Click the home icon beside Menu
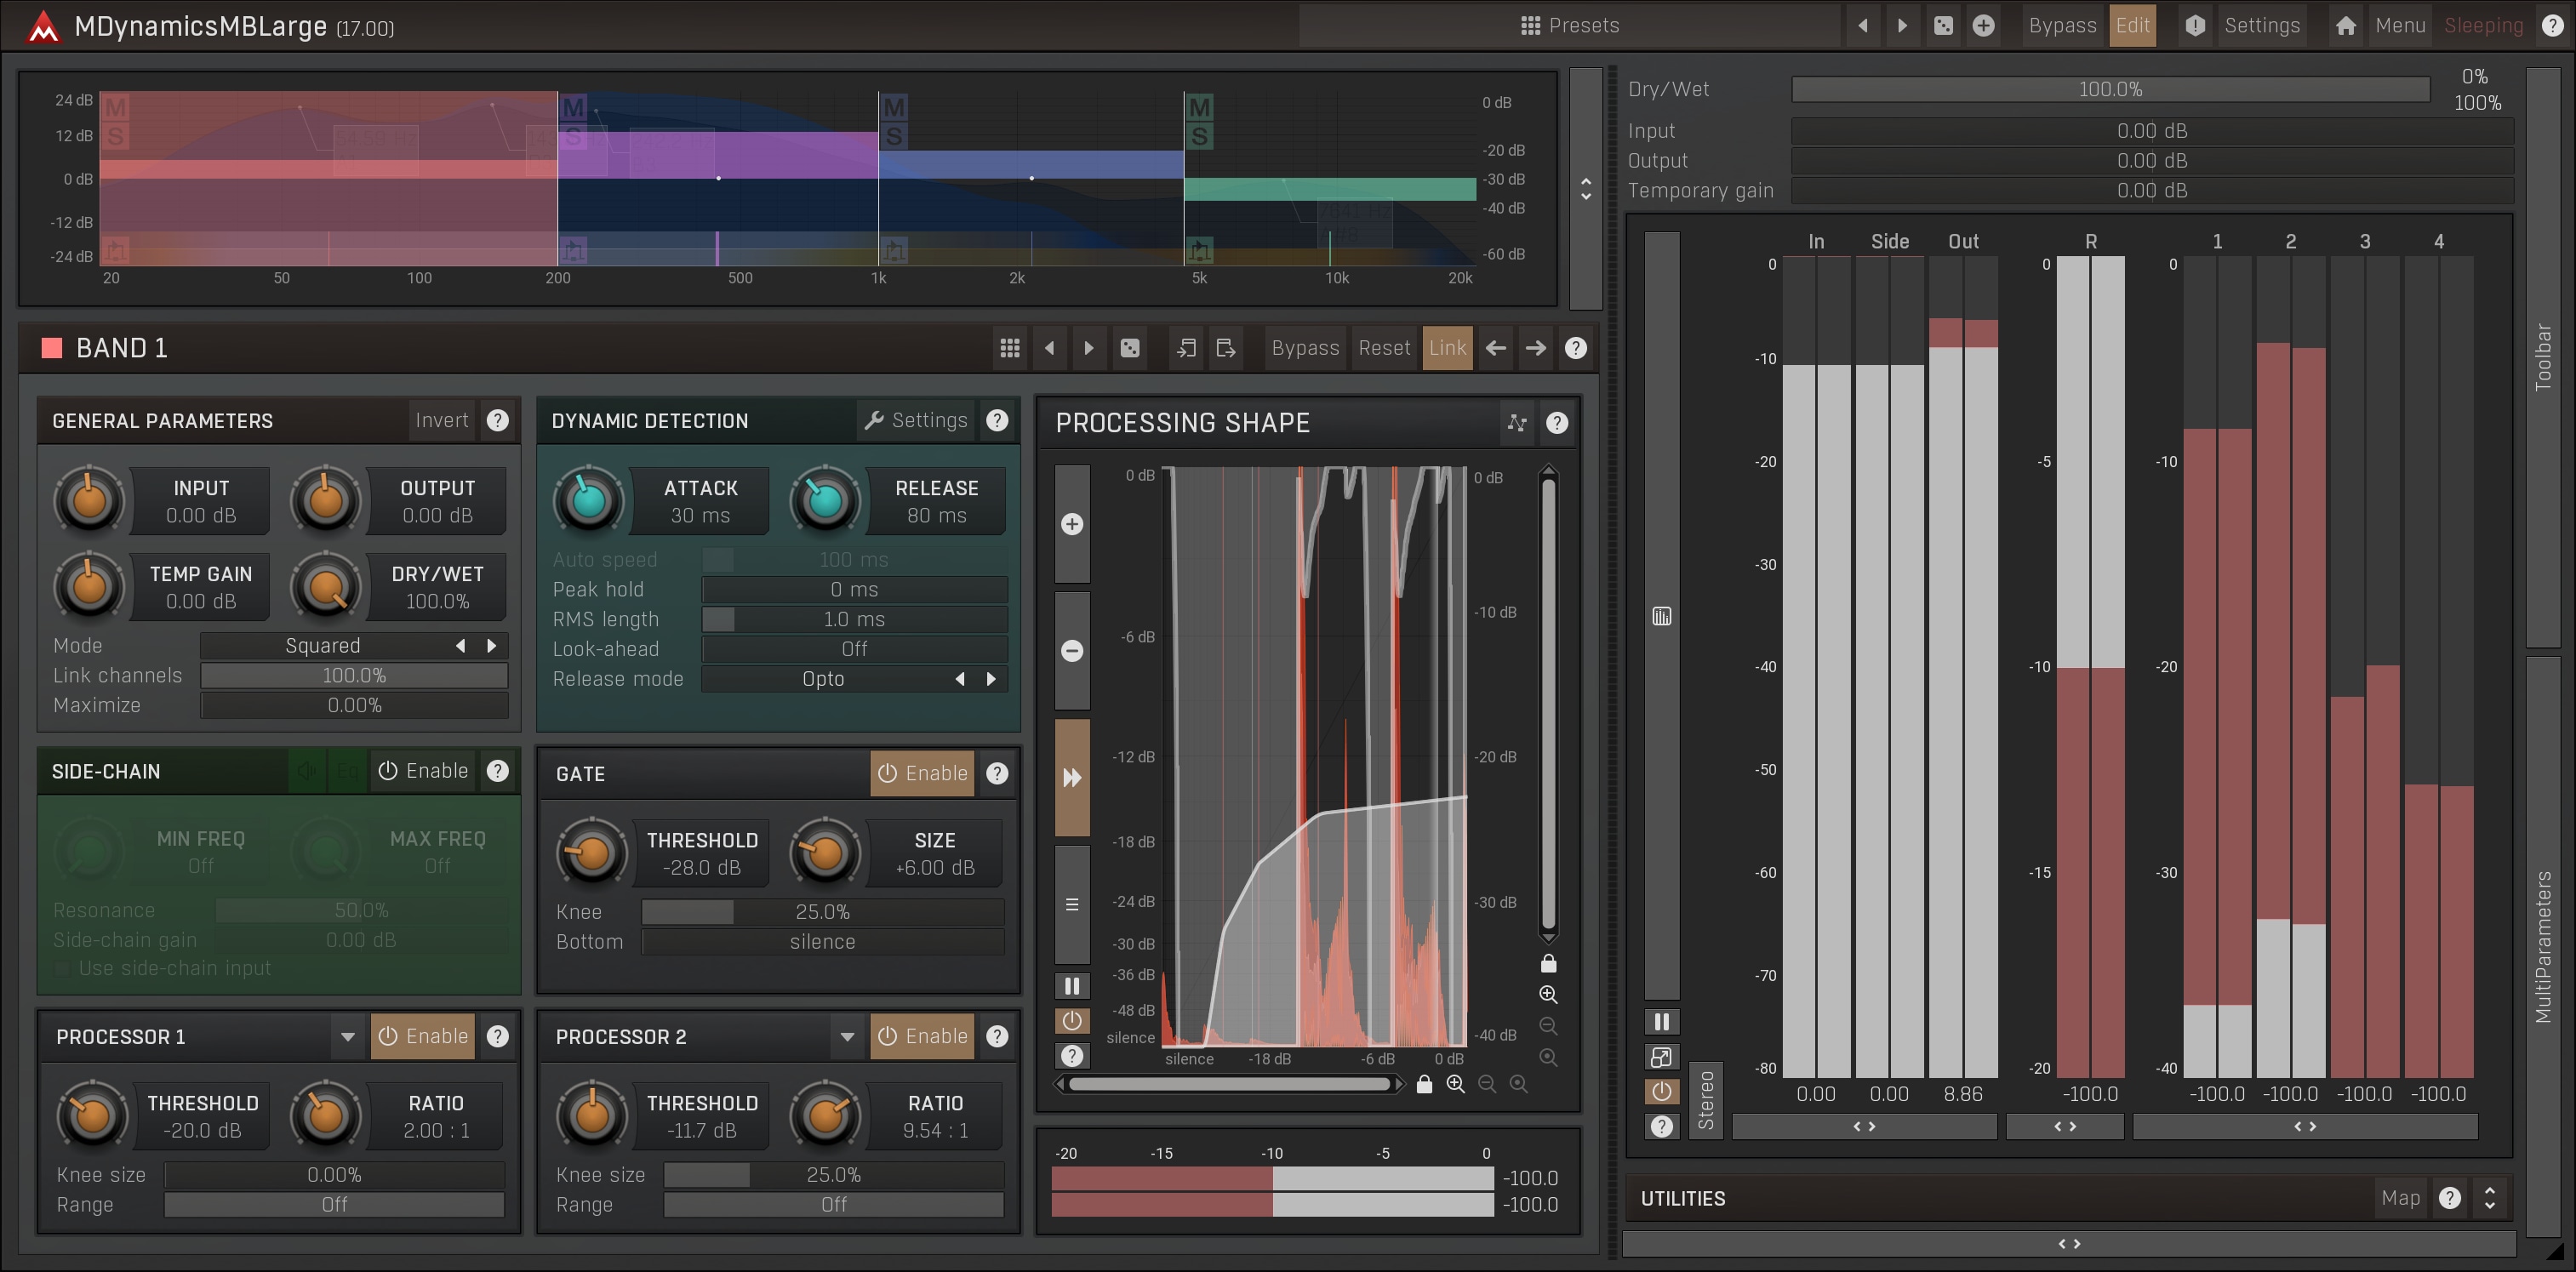 [2345, 26]
